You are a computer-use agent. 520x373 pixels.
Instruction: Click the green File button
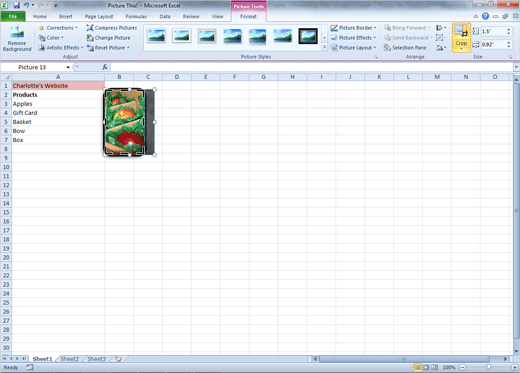tap(13, 16)
